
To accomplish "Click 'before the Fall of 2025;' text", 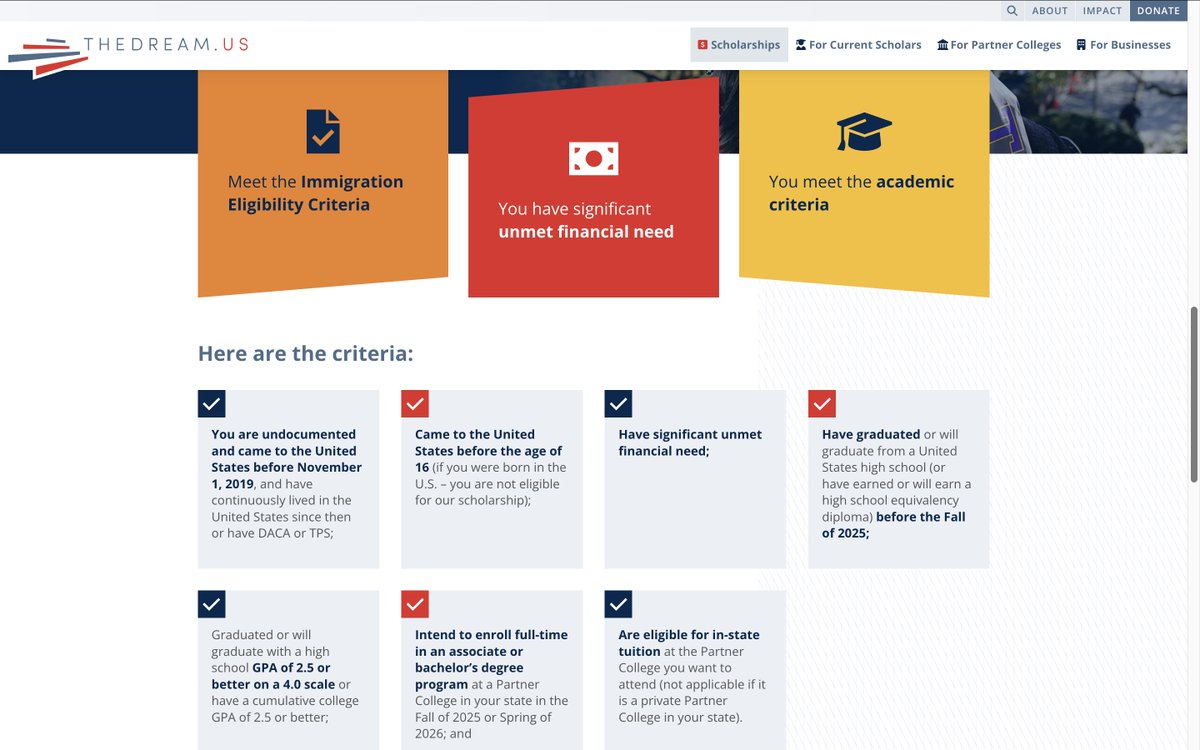I will [894, 525].
